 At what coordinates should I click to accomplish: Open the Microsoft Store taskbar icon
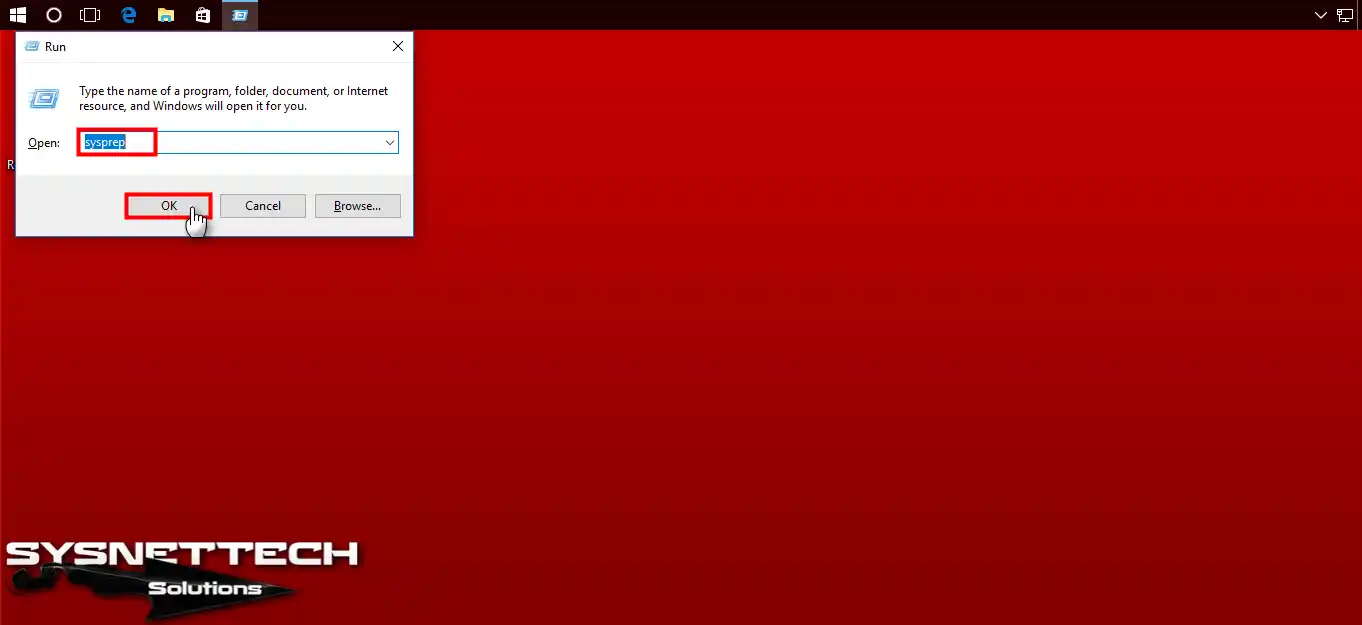(203, 15)
